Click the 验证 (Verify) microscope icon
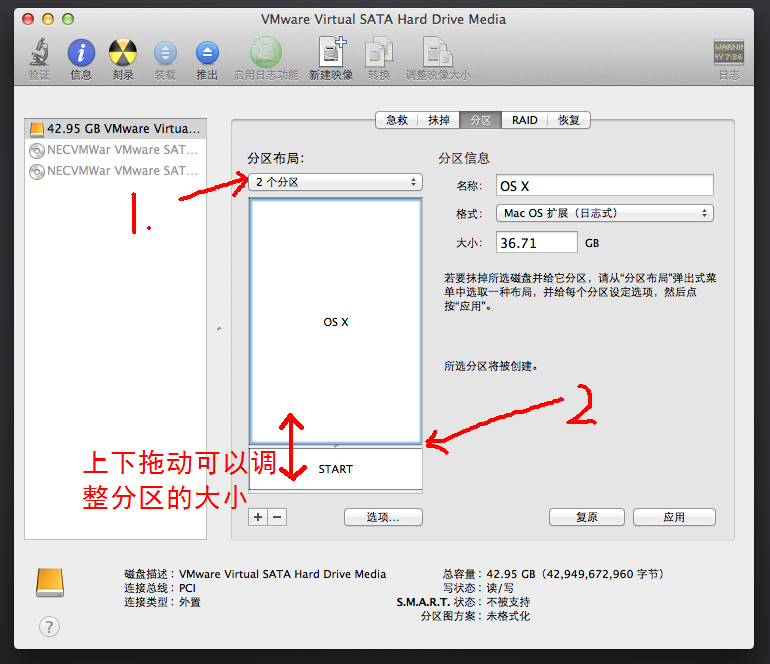Image resolution: width=770 pixels, height=664 pixels. (x=39, y=53)
